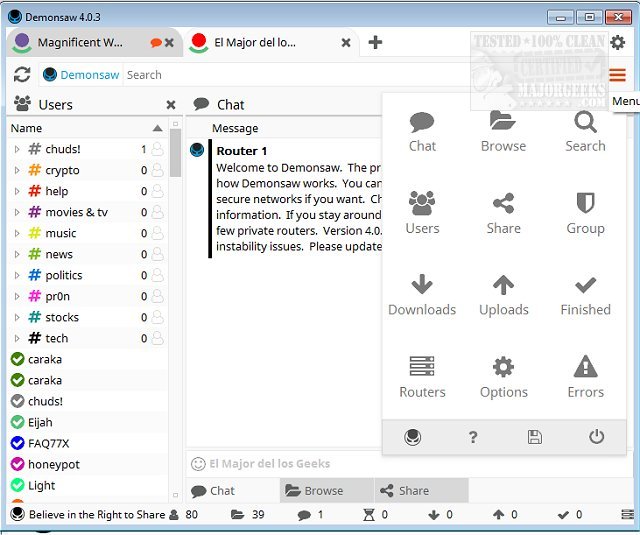This screenshot has width=640, height=535.
Task: Click the Message column header
Action: coord(235,128)
